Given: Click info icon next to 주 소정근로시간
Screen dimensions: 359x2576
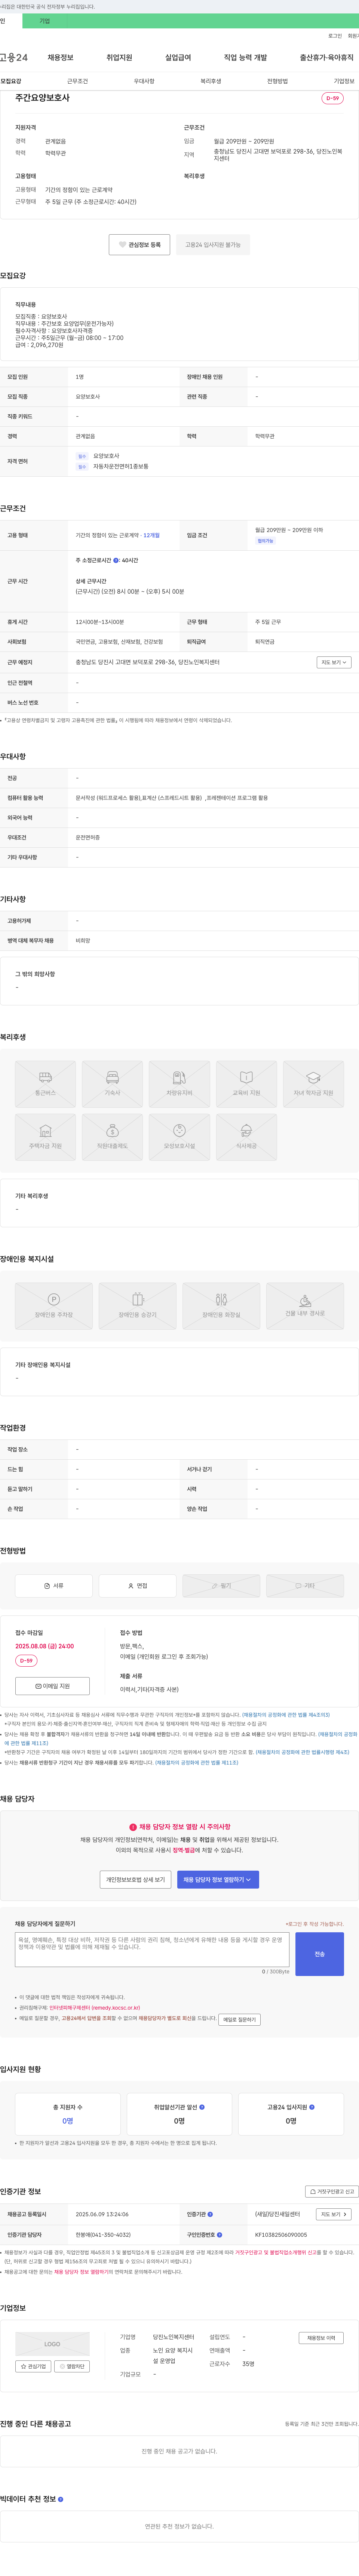Looking at the screenshot, I should pyautogui.click(x=116, y=560).
